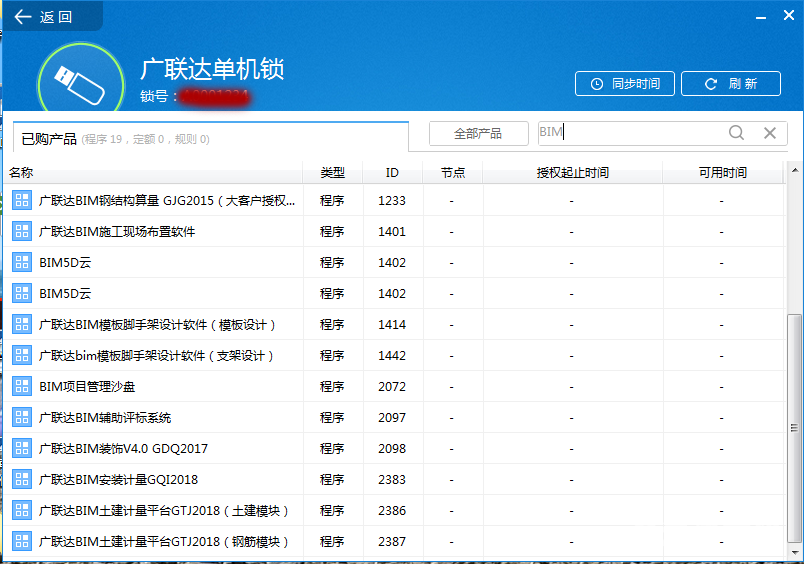804x564 pixels.
Task: Click icon beside 广联达BIM安装计量GQI2018
Action: [x=22, y=479]
